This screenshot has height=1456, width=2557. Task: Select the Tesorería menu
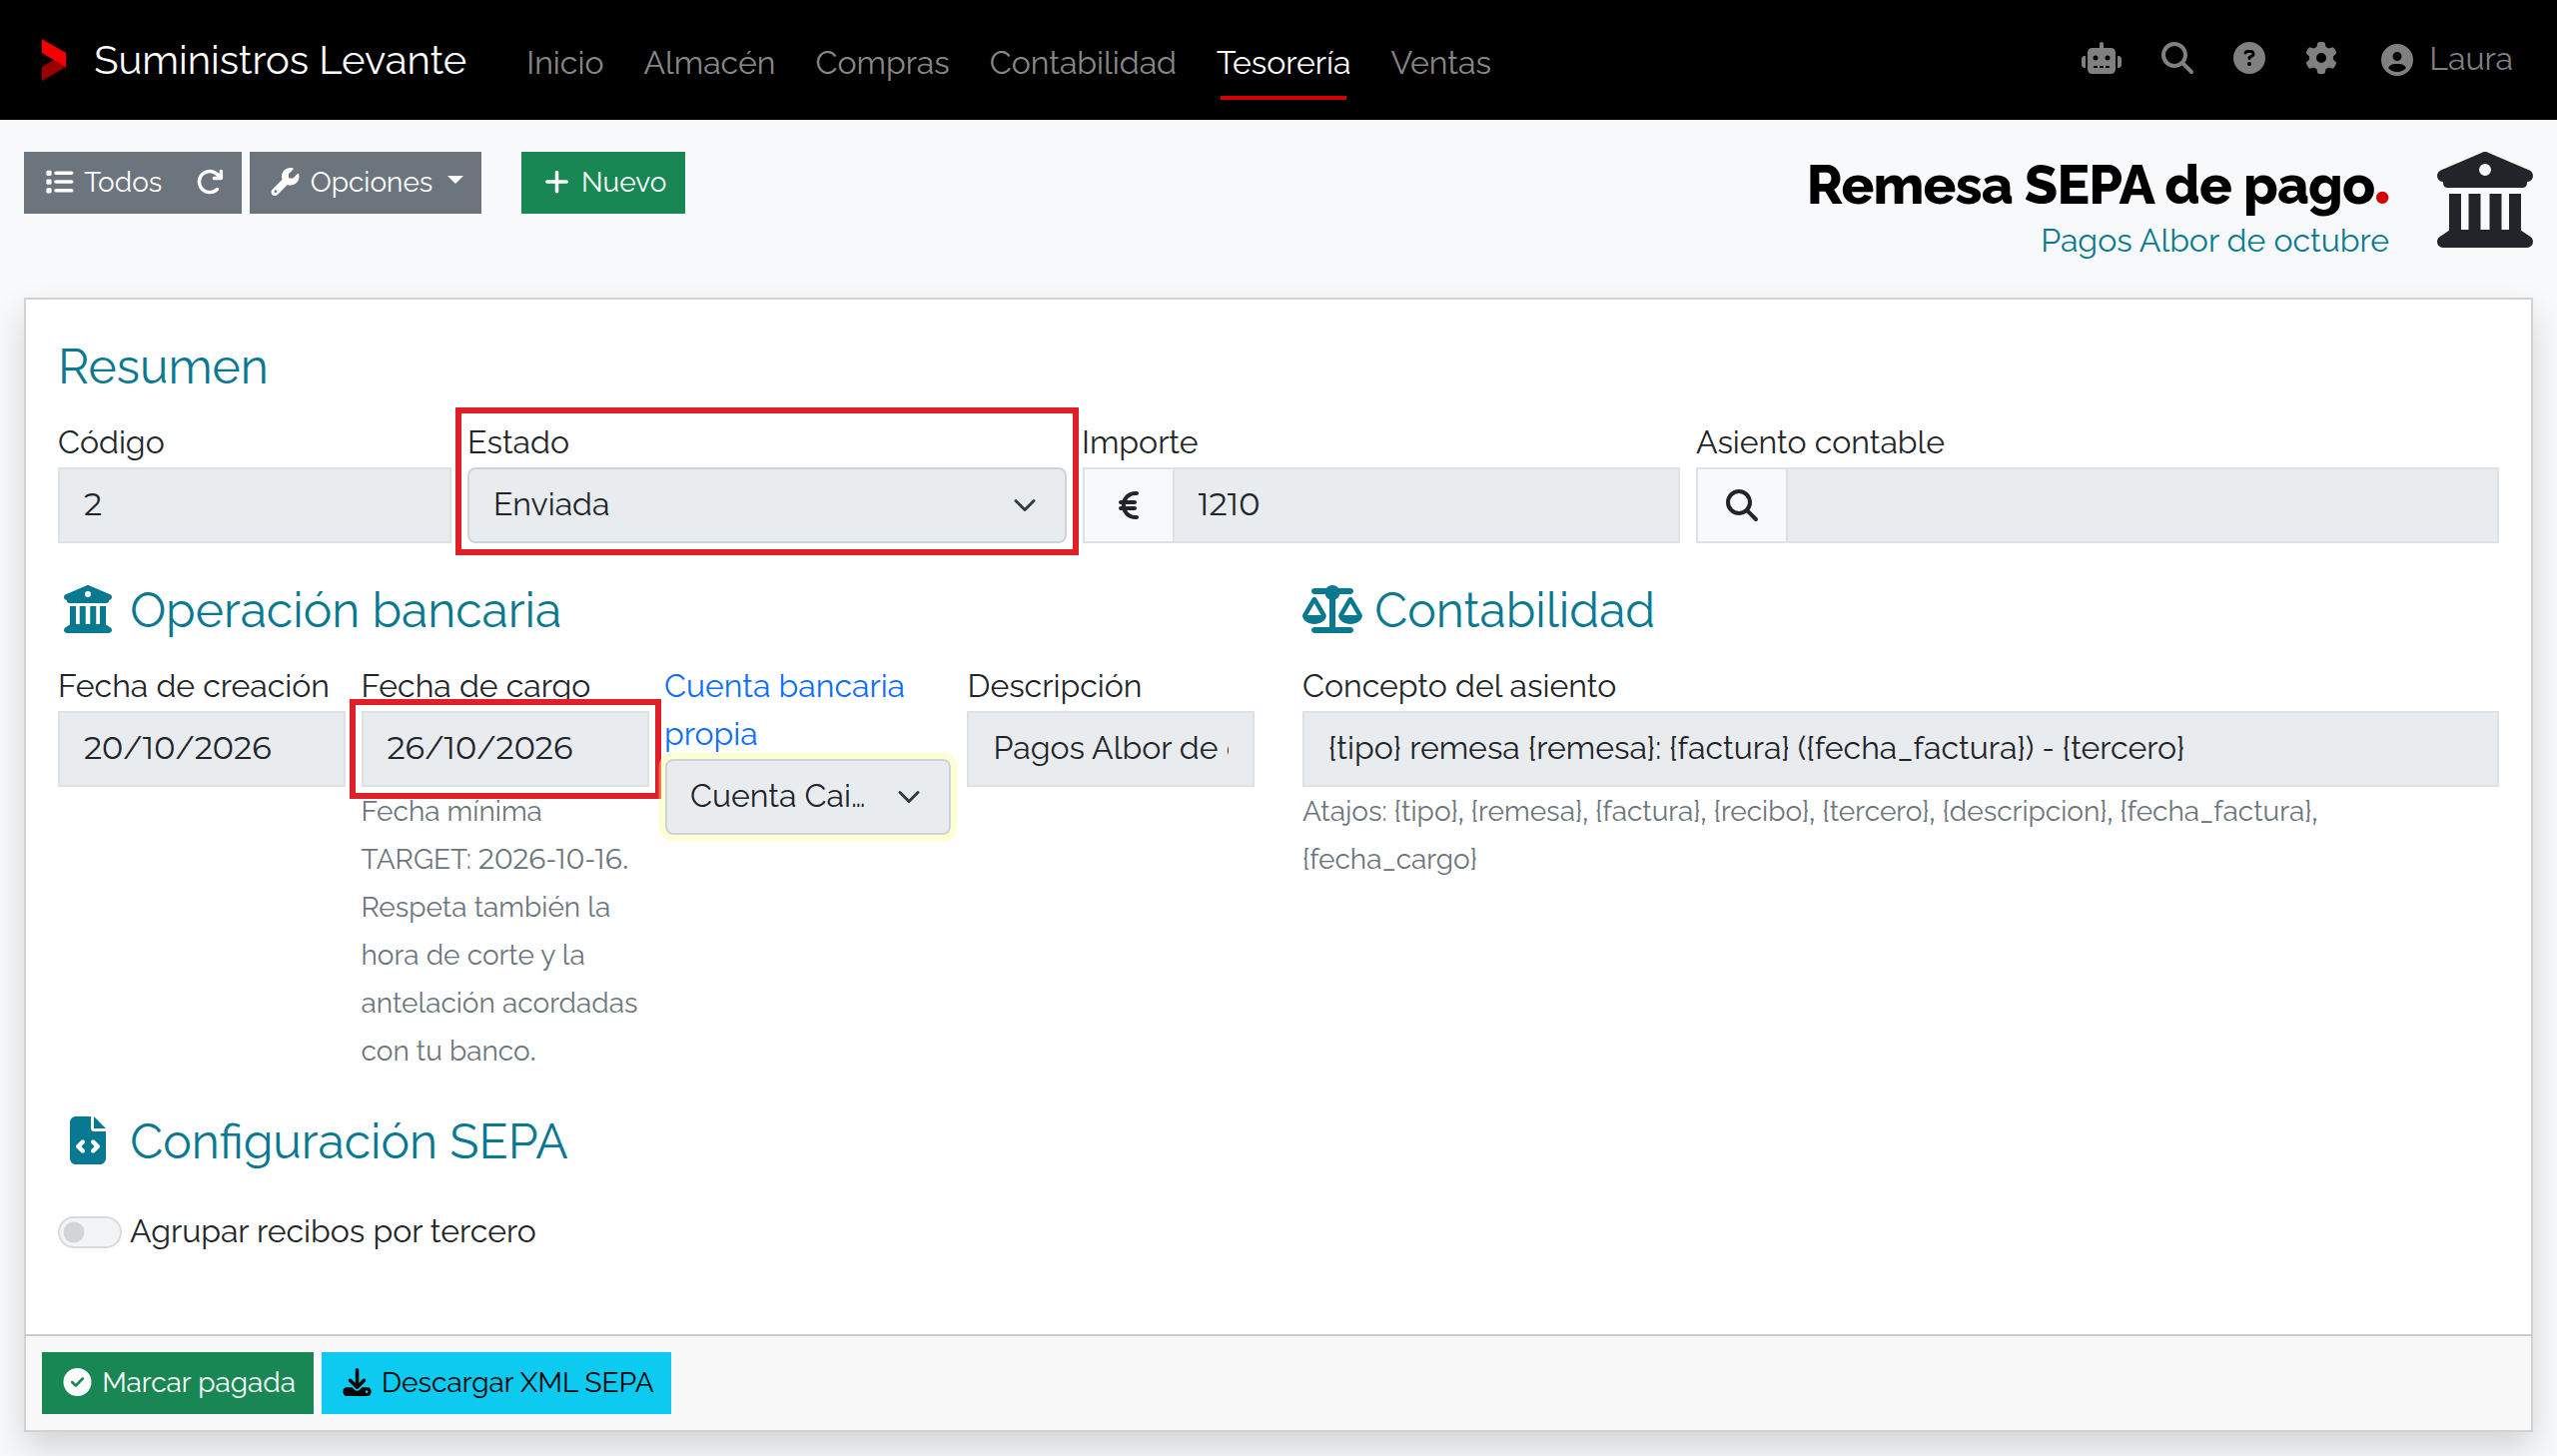(1283, 62)
